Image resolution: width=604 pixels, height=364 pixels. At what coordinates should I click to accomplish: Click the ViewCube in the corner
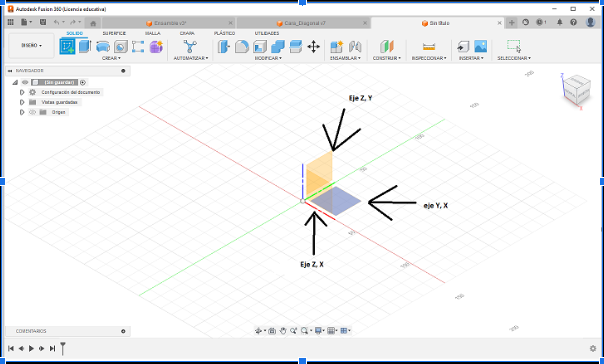[577, 89]
